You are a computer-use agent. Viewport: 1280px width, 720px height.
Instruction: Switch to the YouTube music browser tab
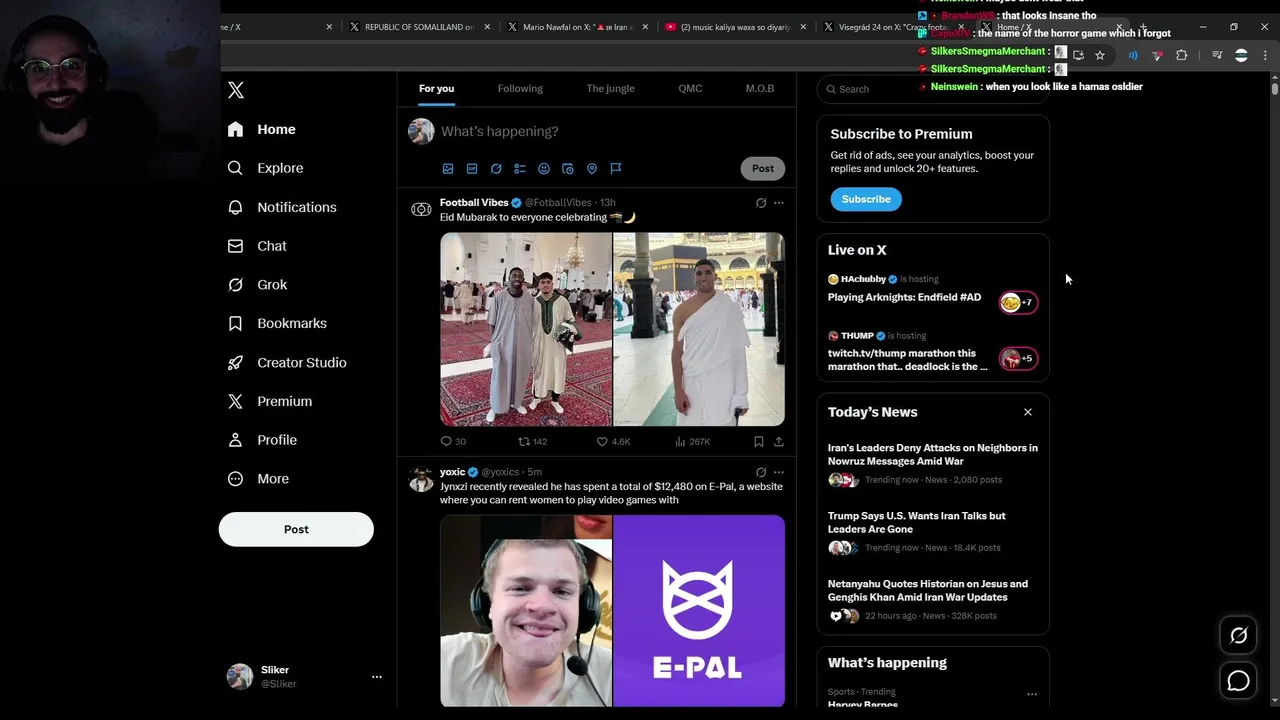pyautogui.click(x=735, y=27)
